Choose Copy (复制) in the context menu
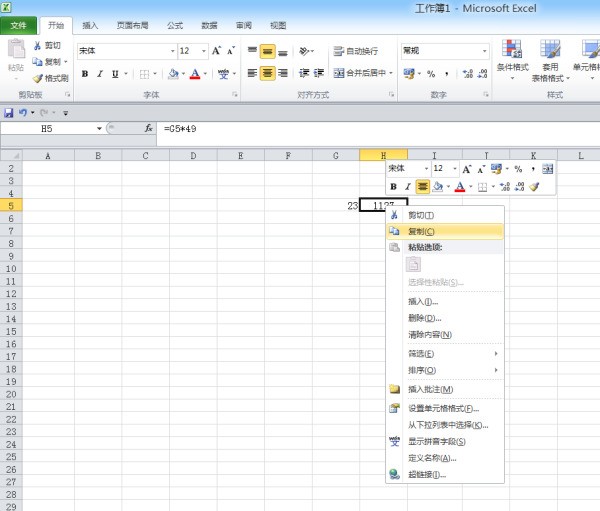The width and height of the screenshot is (600, 511). click(x=445, y=231)
